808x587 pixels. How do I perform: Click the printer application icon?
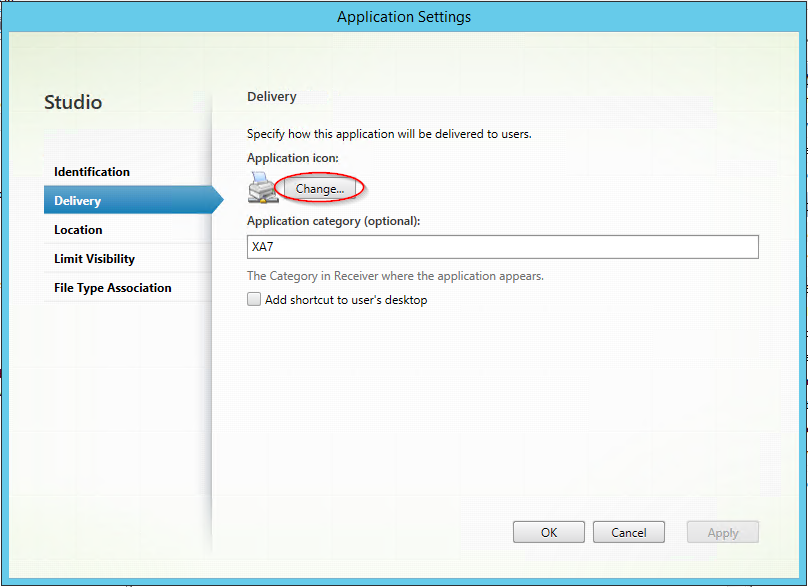[x=263, y=187]
